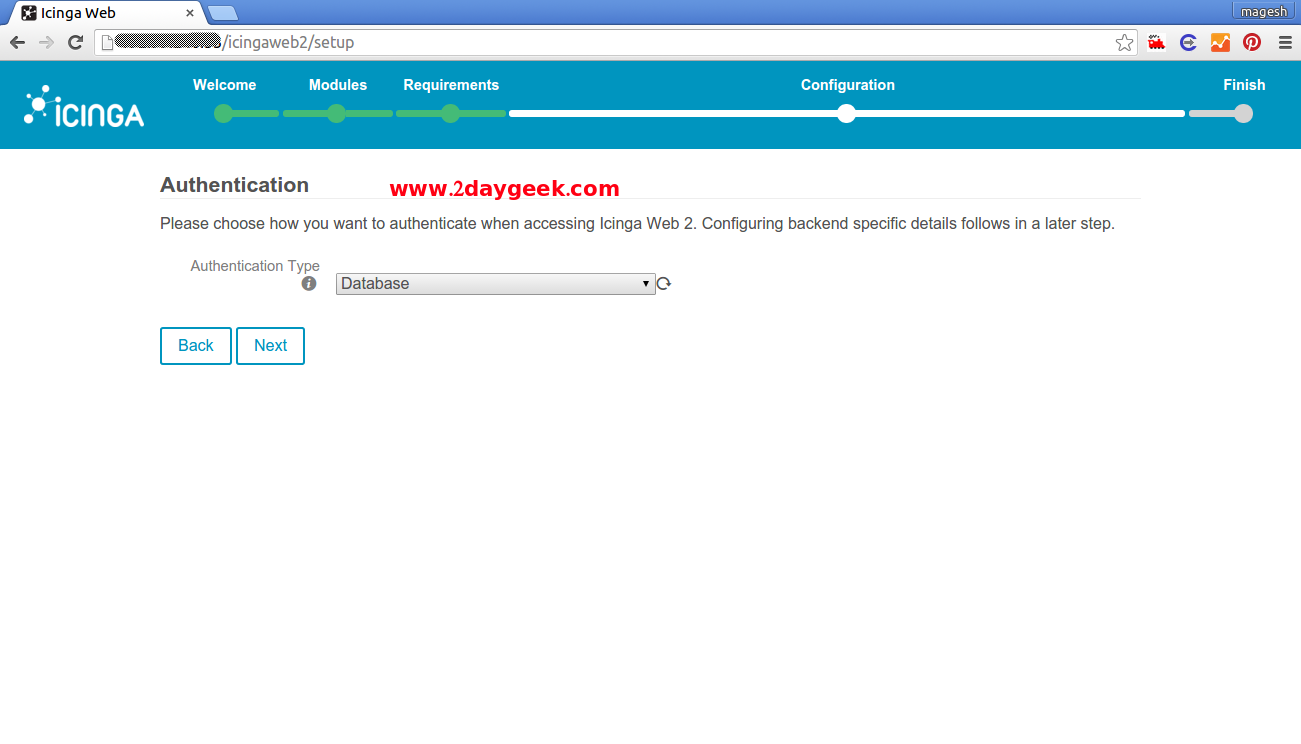This screenshot has height=744, width=1301.
Task: Click the magesh profile button
Action: coord(1264,11)
